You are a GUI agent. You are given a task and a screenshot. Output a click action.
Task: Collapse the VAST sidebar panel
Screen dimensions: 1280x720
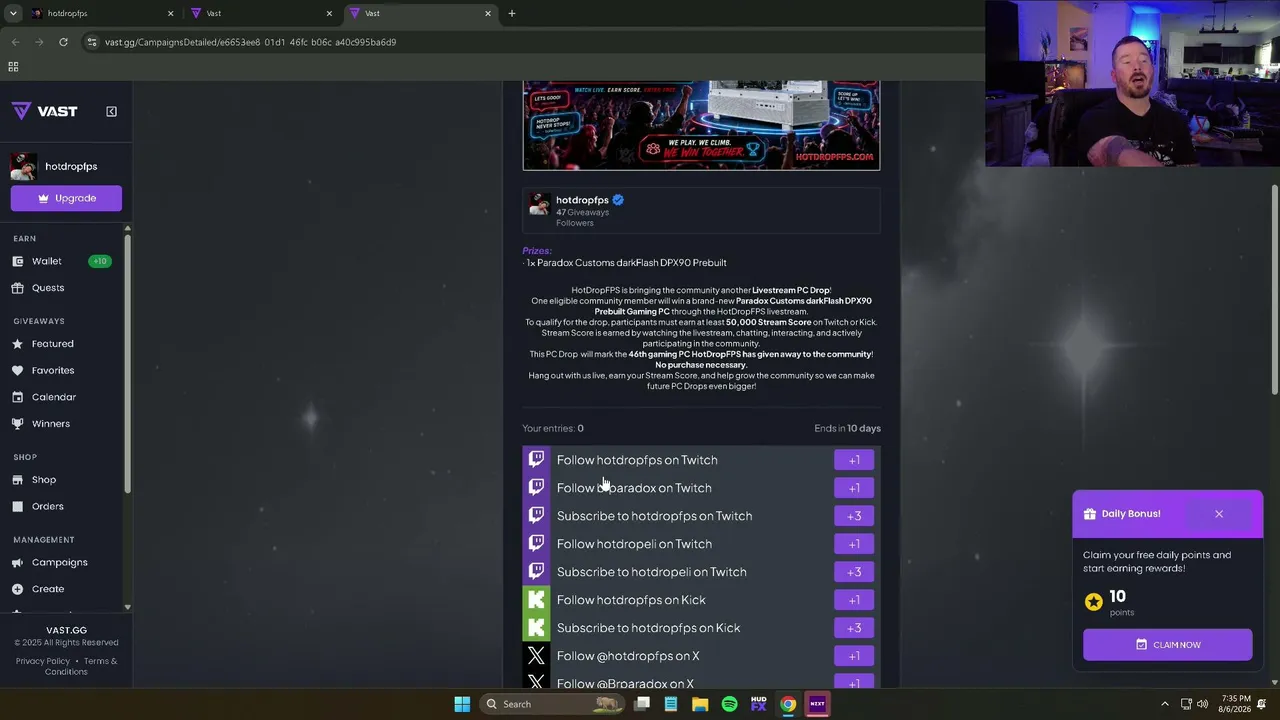click(x=111, y=111)
